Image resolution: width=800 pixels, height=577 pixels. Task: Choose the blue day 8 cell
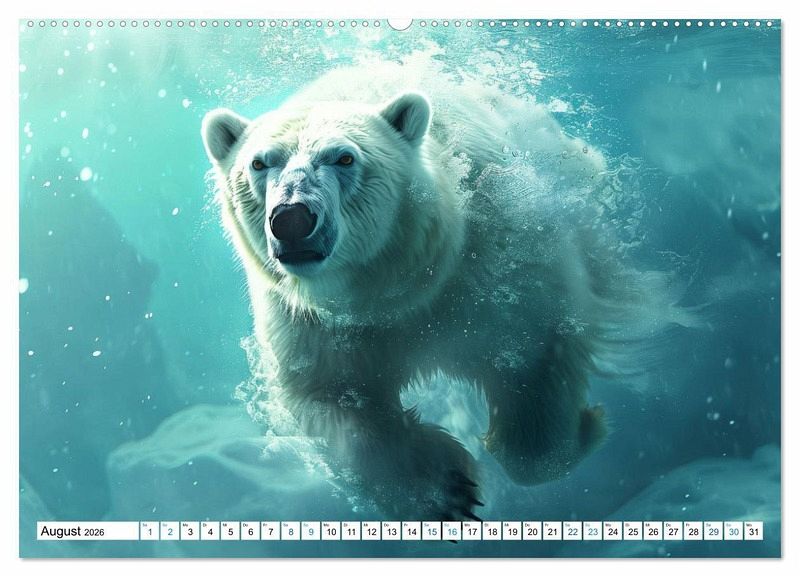(x=291, y=531)
